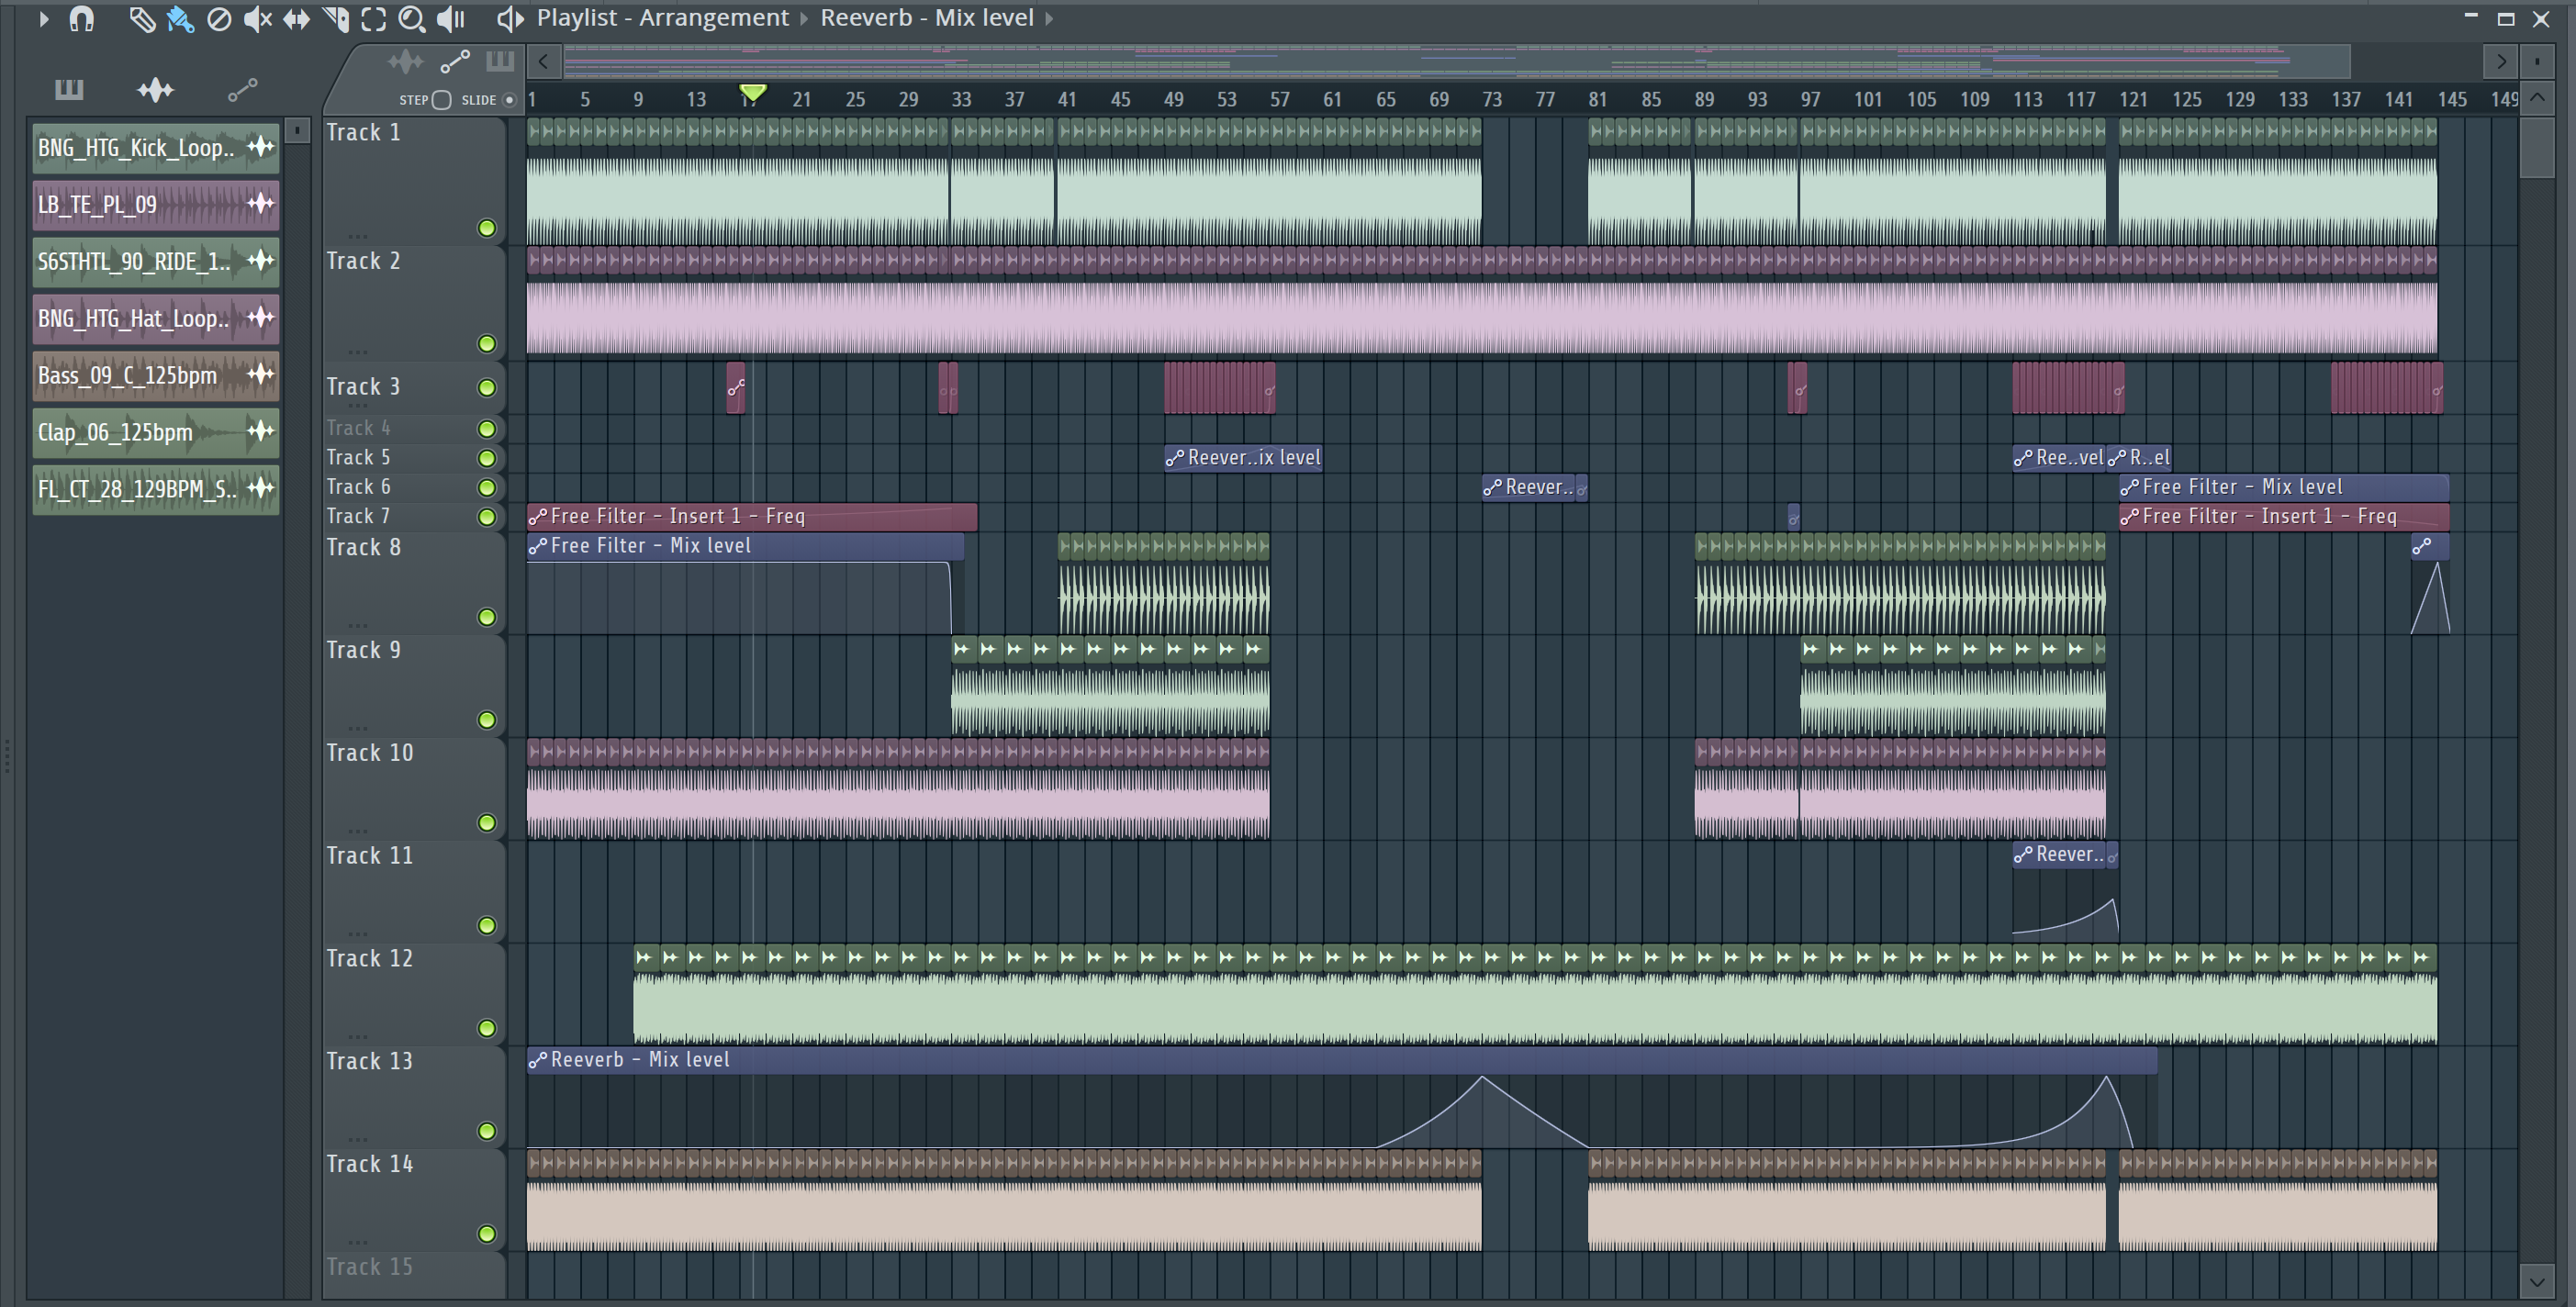Toggle the magnet snap tool
This screenshot has width=2576, height=1307.
[x=81, y=19]
